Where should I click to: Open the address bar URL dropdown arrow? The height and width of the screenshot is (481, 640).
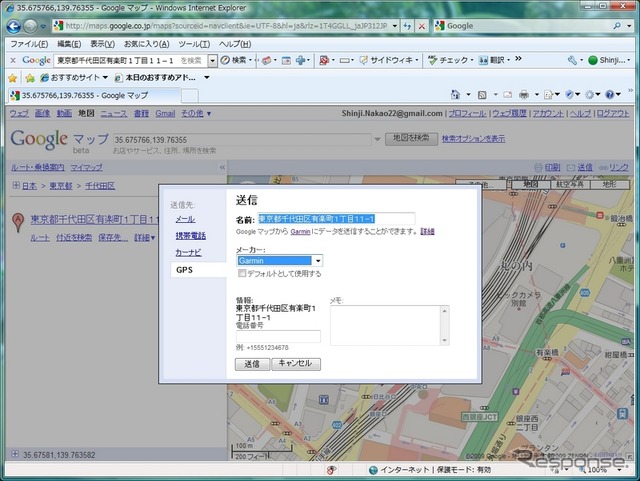click(395, 26)
